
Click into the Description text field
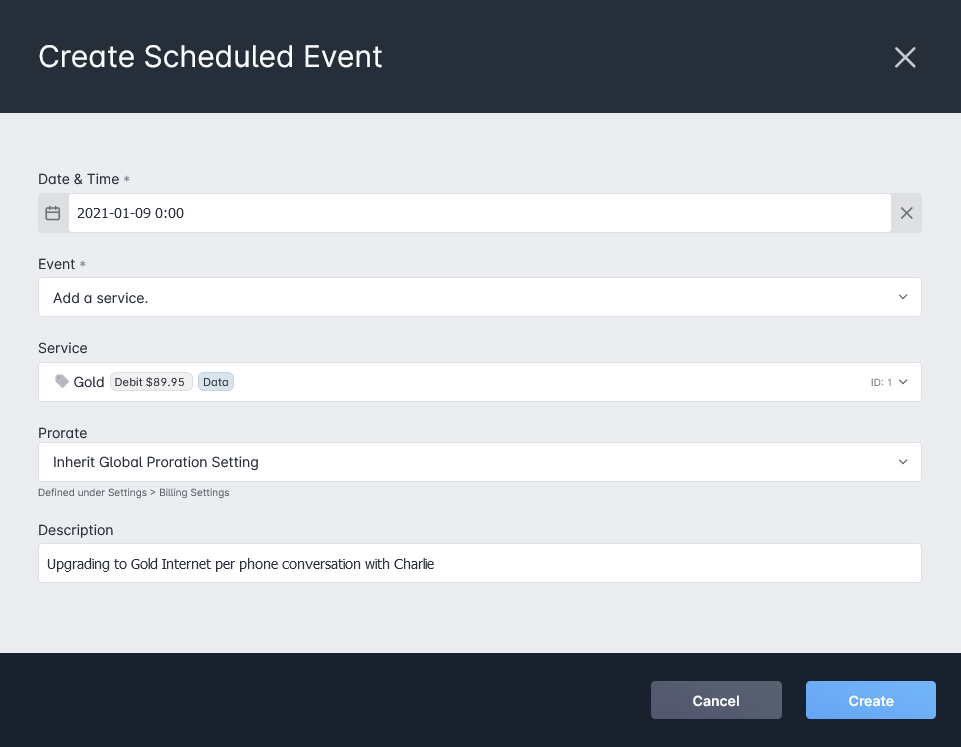tap(479, 563)
